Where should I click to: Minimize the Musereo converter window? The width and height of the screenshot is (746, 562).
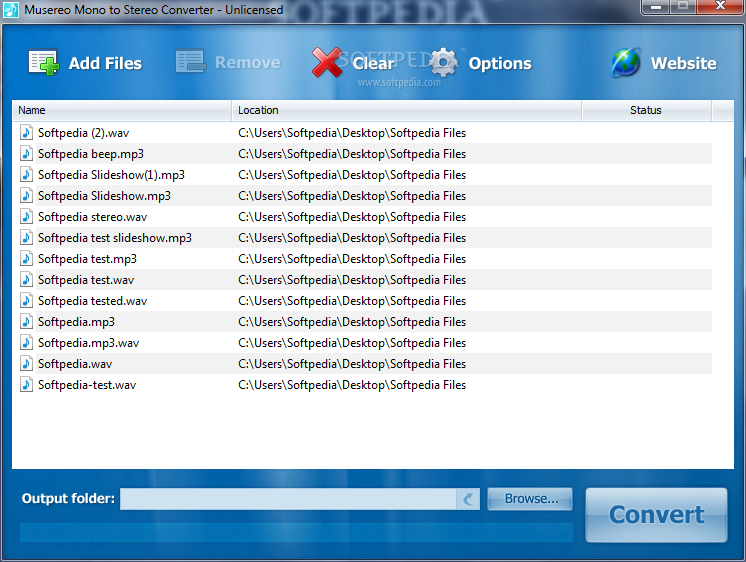tap(656, 7)
